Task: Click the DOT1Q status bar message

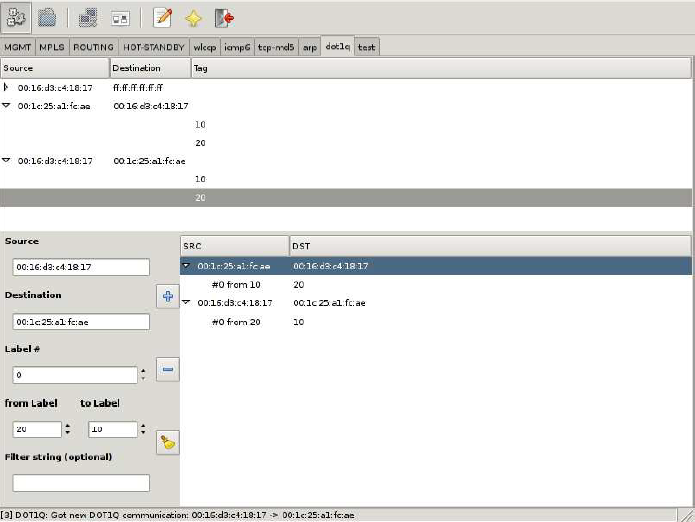Action: (x=177, y=515)
